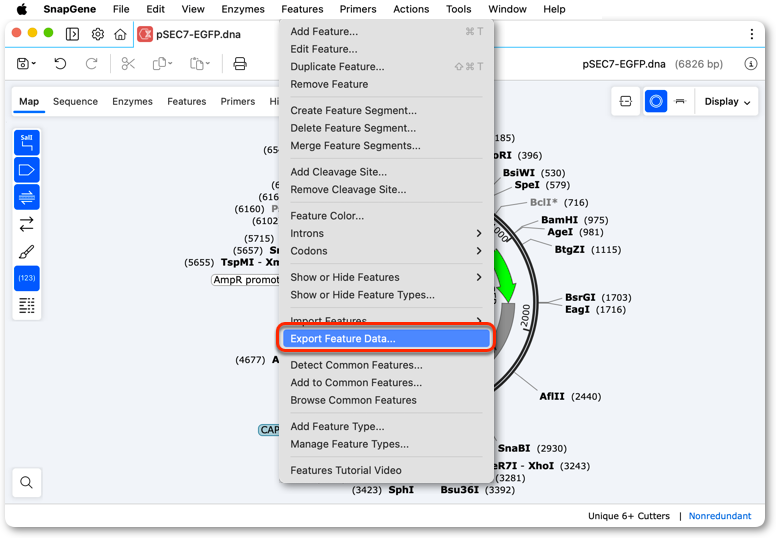The height and width of the screenshot is (538, 776).
Task: Switch to circular map view
Action: (x=656, y=101)
